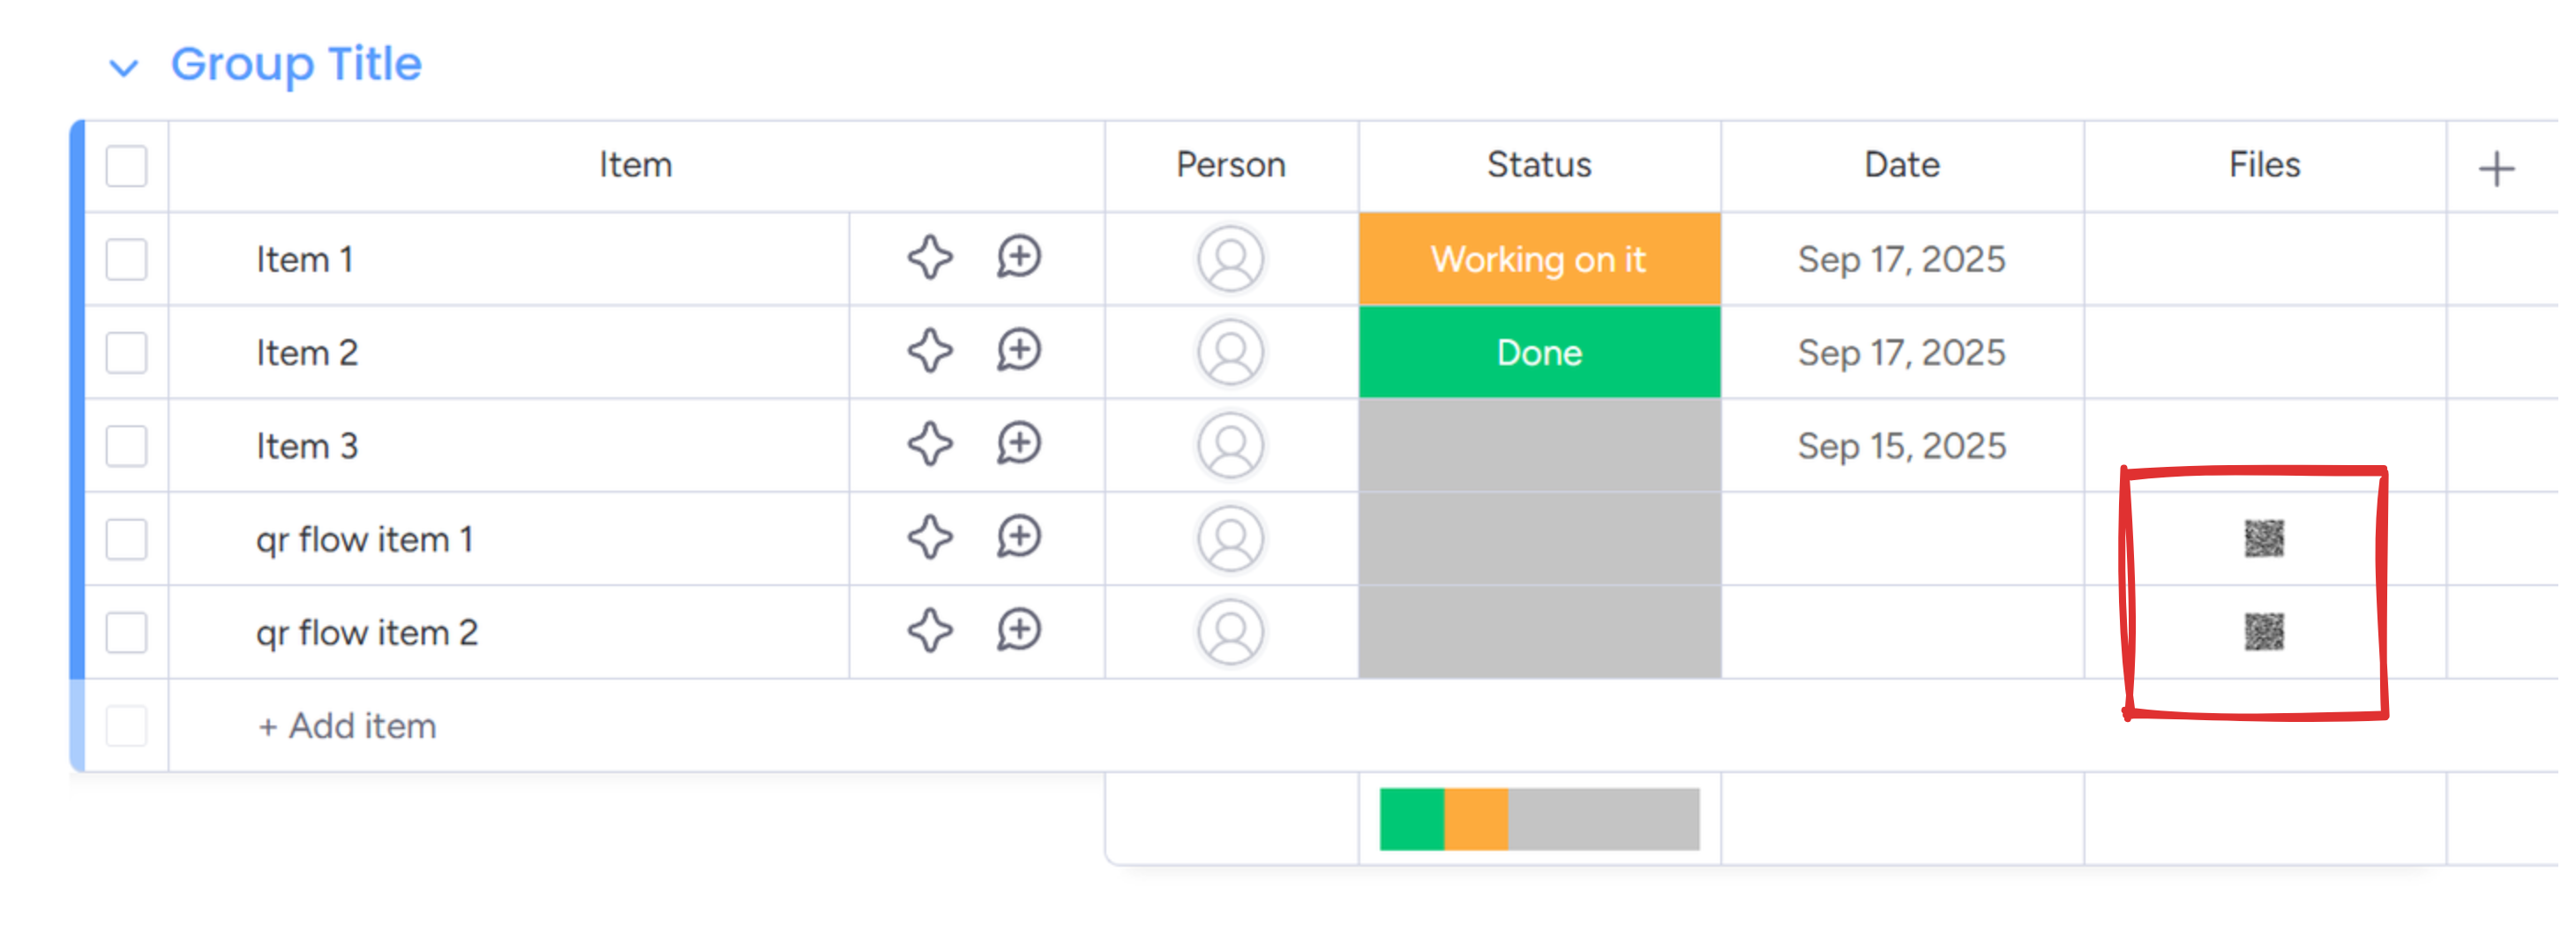Click the AI sparkle icon for Item 1
The width and height of the screenshot is (2576, 932).
pos(929,258)
